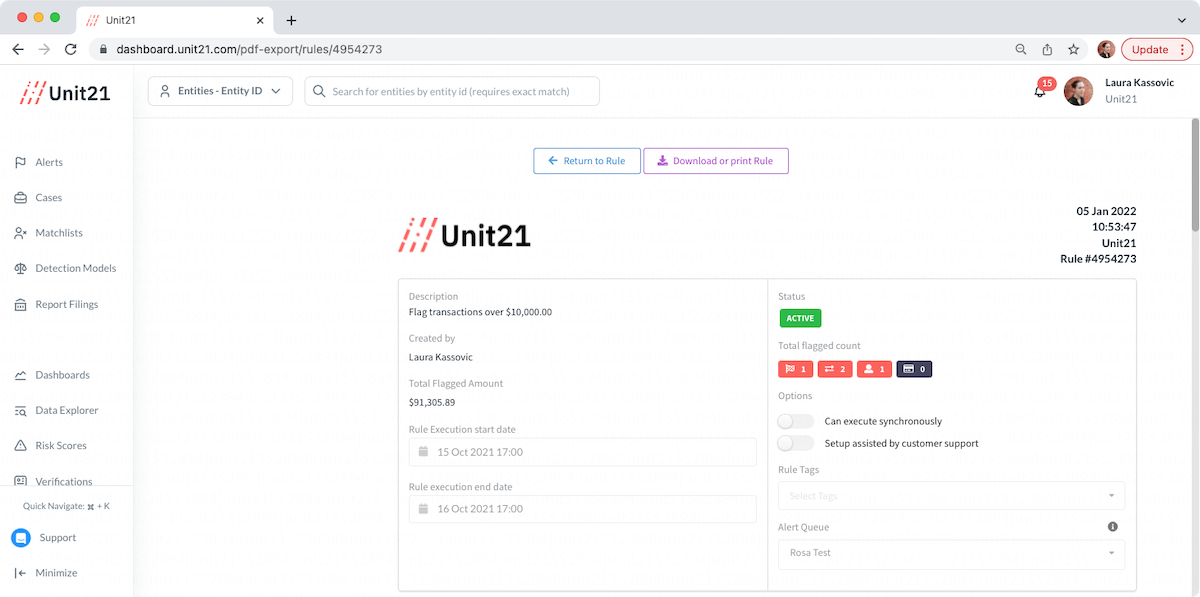Viewport: 1200px width, 597px height.
Task: Toggle Can execute synchronously switch
Action: point(796,421)
